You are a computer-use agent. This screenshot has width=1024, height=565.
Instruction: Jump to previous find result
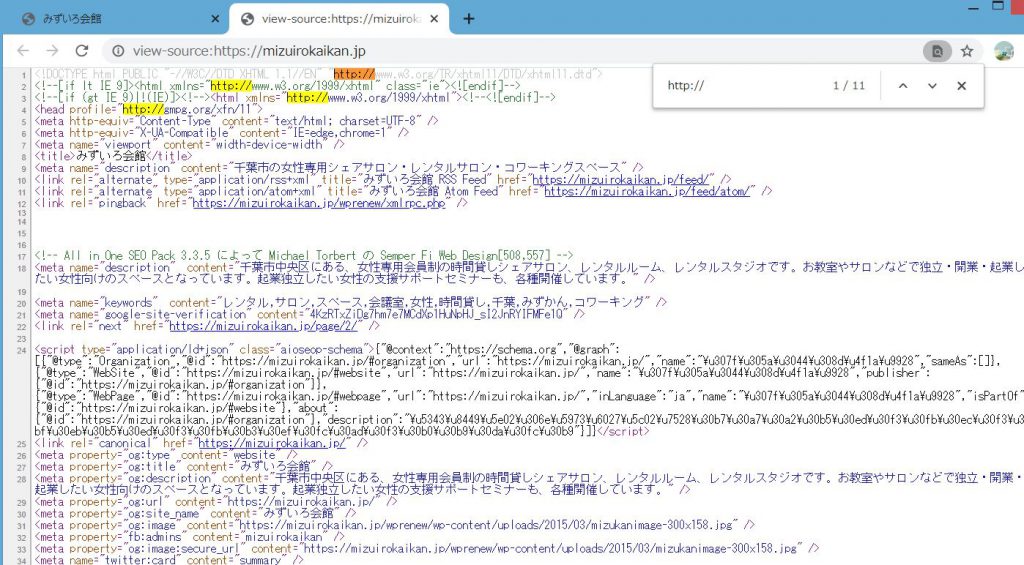coord(903,86)
